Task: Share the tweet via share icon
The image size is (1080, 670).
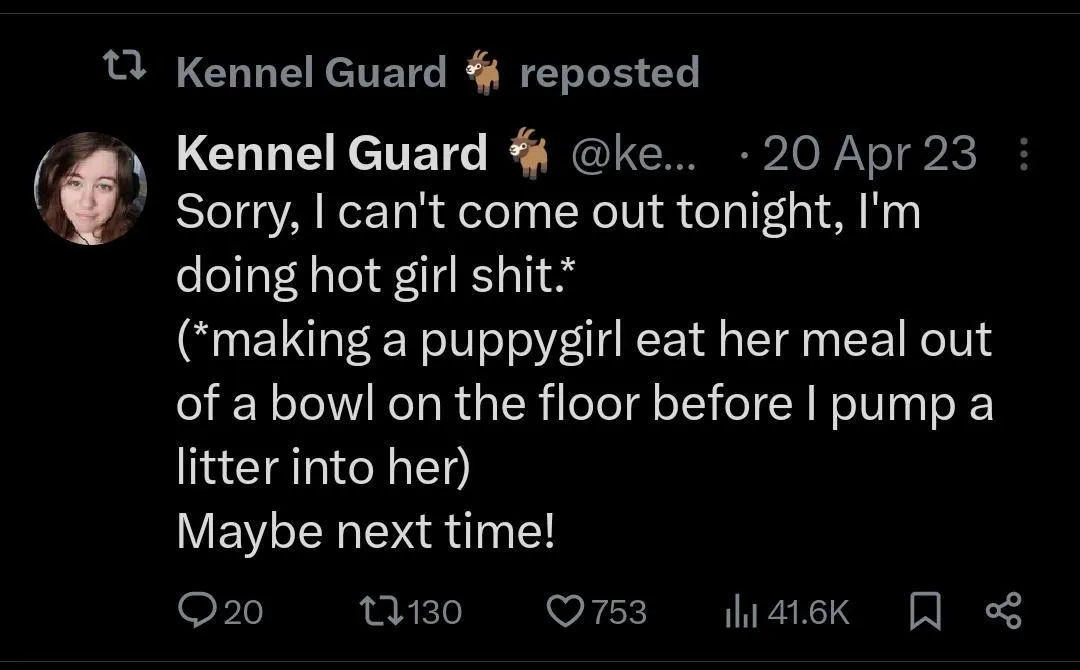Action: 1003,611
